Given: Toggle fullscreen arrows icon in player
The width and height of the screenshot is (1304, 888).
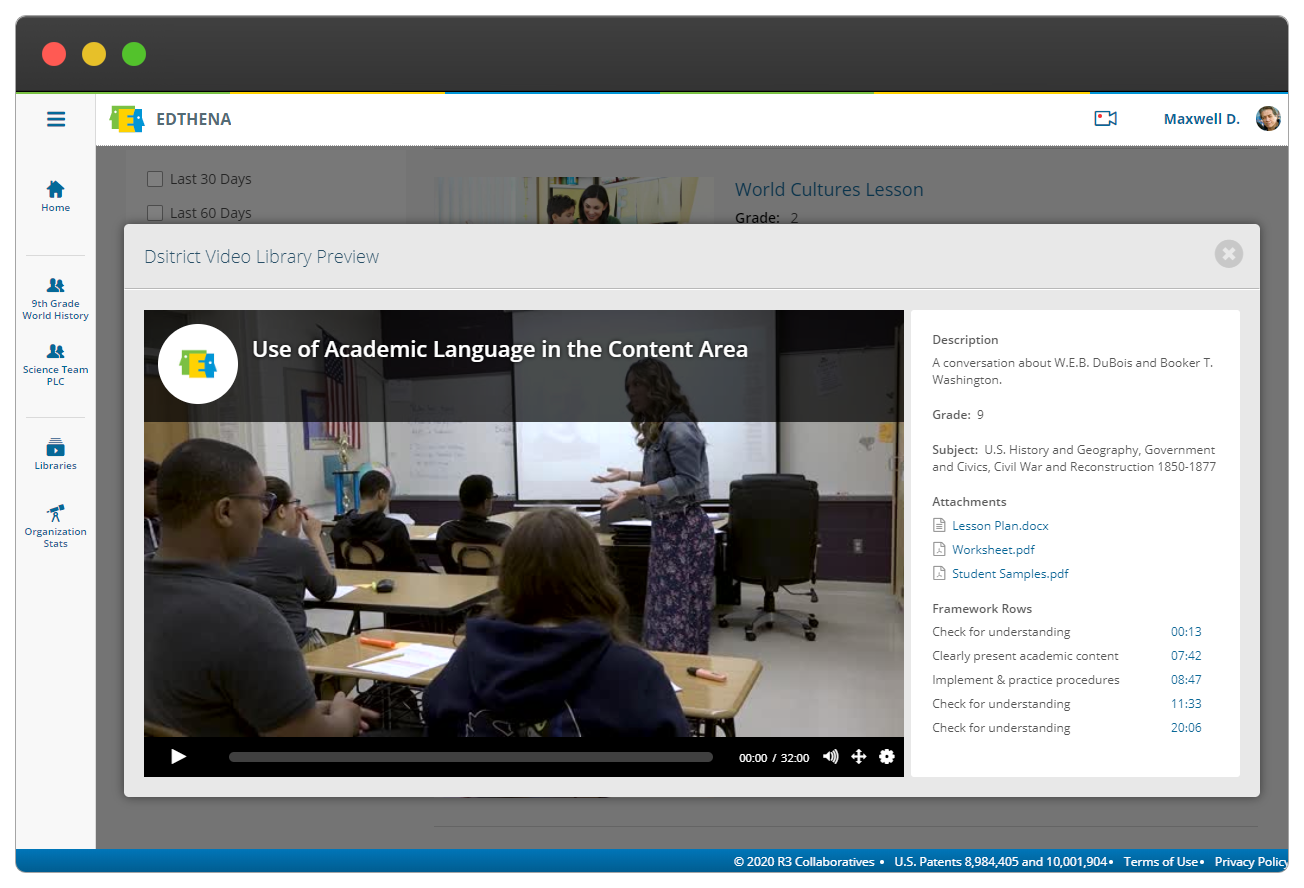Looking at the screenshot, I should pos(858,757).
